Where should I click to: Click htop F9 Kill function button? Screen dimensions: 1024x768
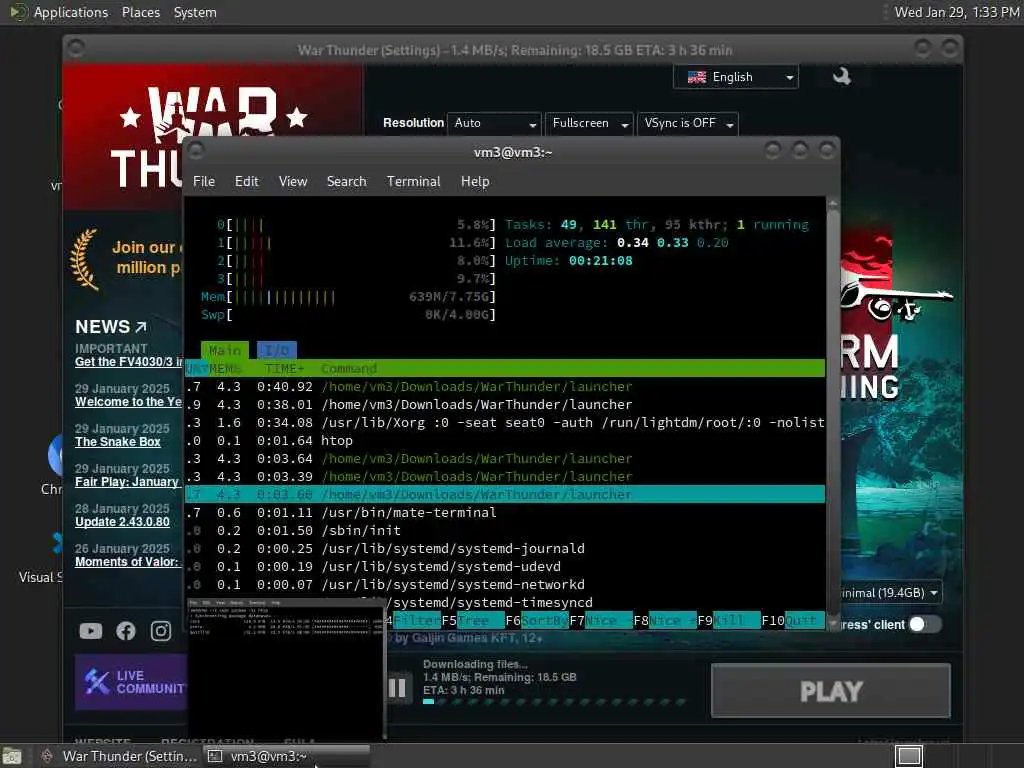tap(729, 620)
